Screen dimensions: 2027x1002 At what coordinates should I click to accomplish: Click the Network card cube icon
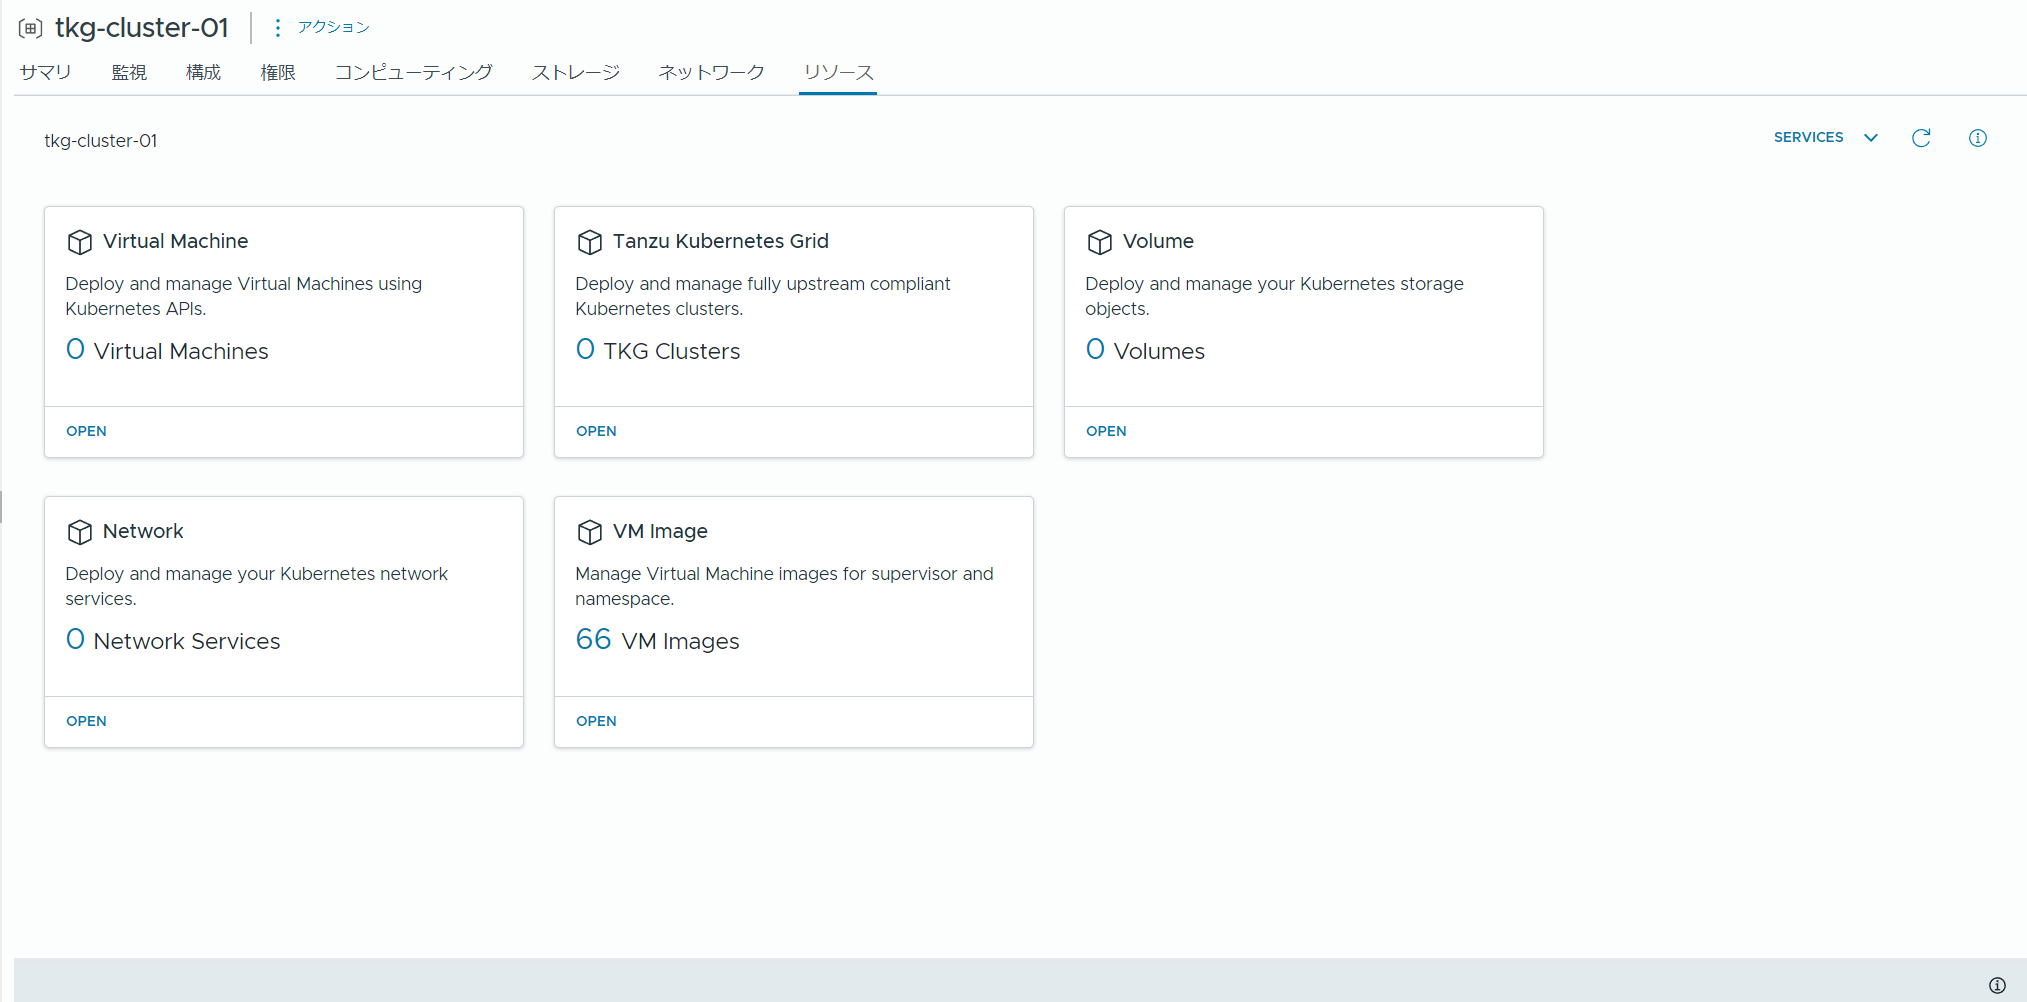pyautogui.click(x=80, y=531)
